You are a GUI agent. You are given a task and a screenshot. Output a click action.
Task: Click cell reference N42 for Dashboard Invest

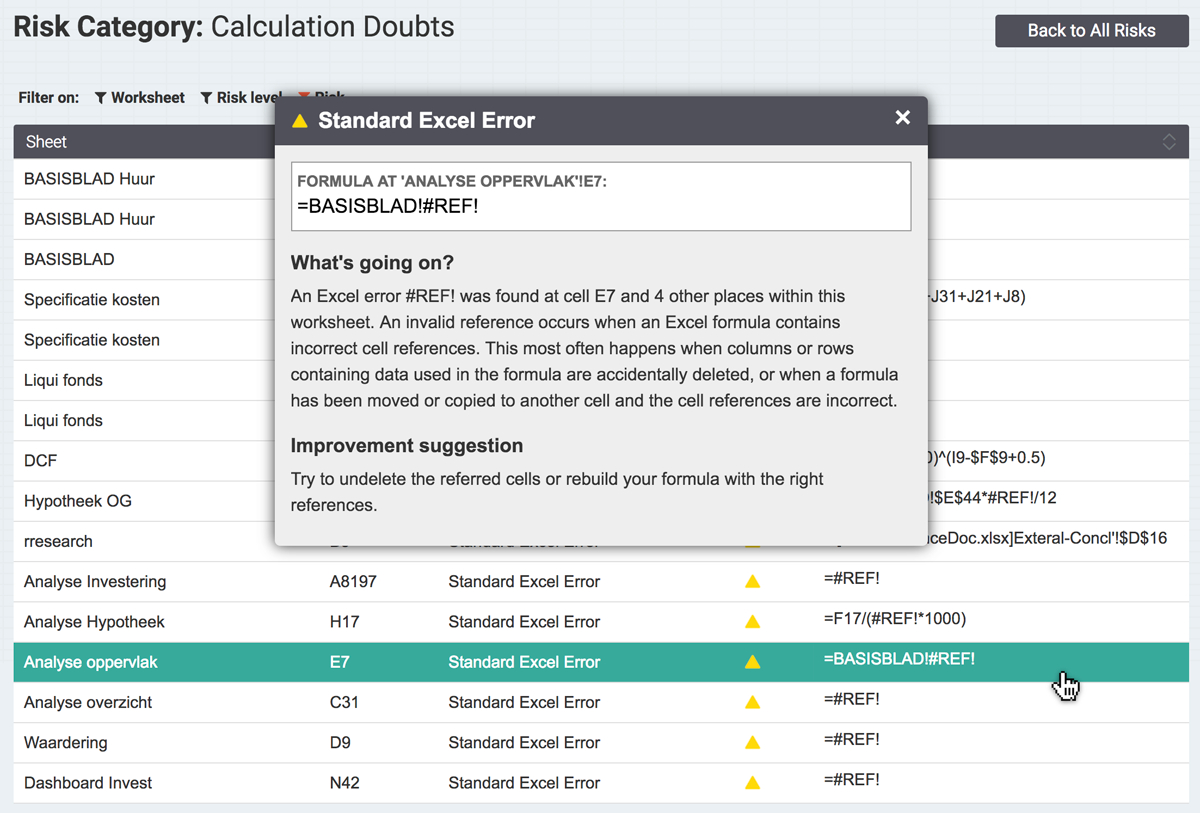point(344,783)
